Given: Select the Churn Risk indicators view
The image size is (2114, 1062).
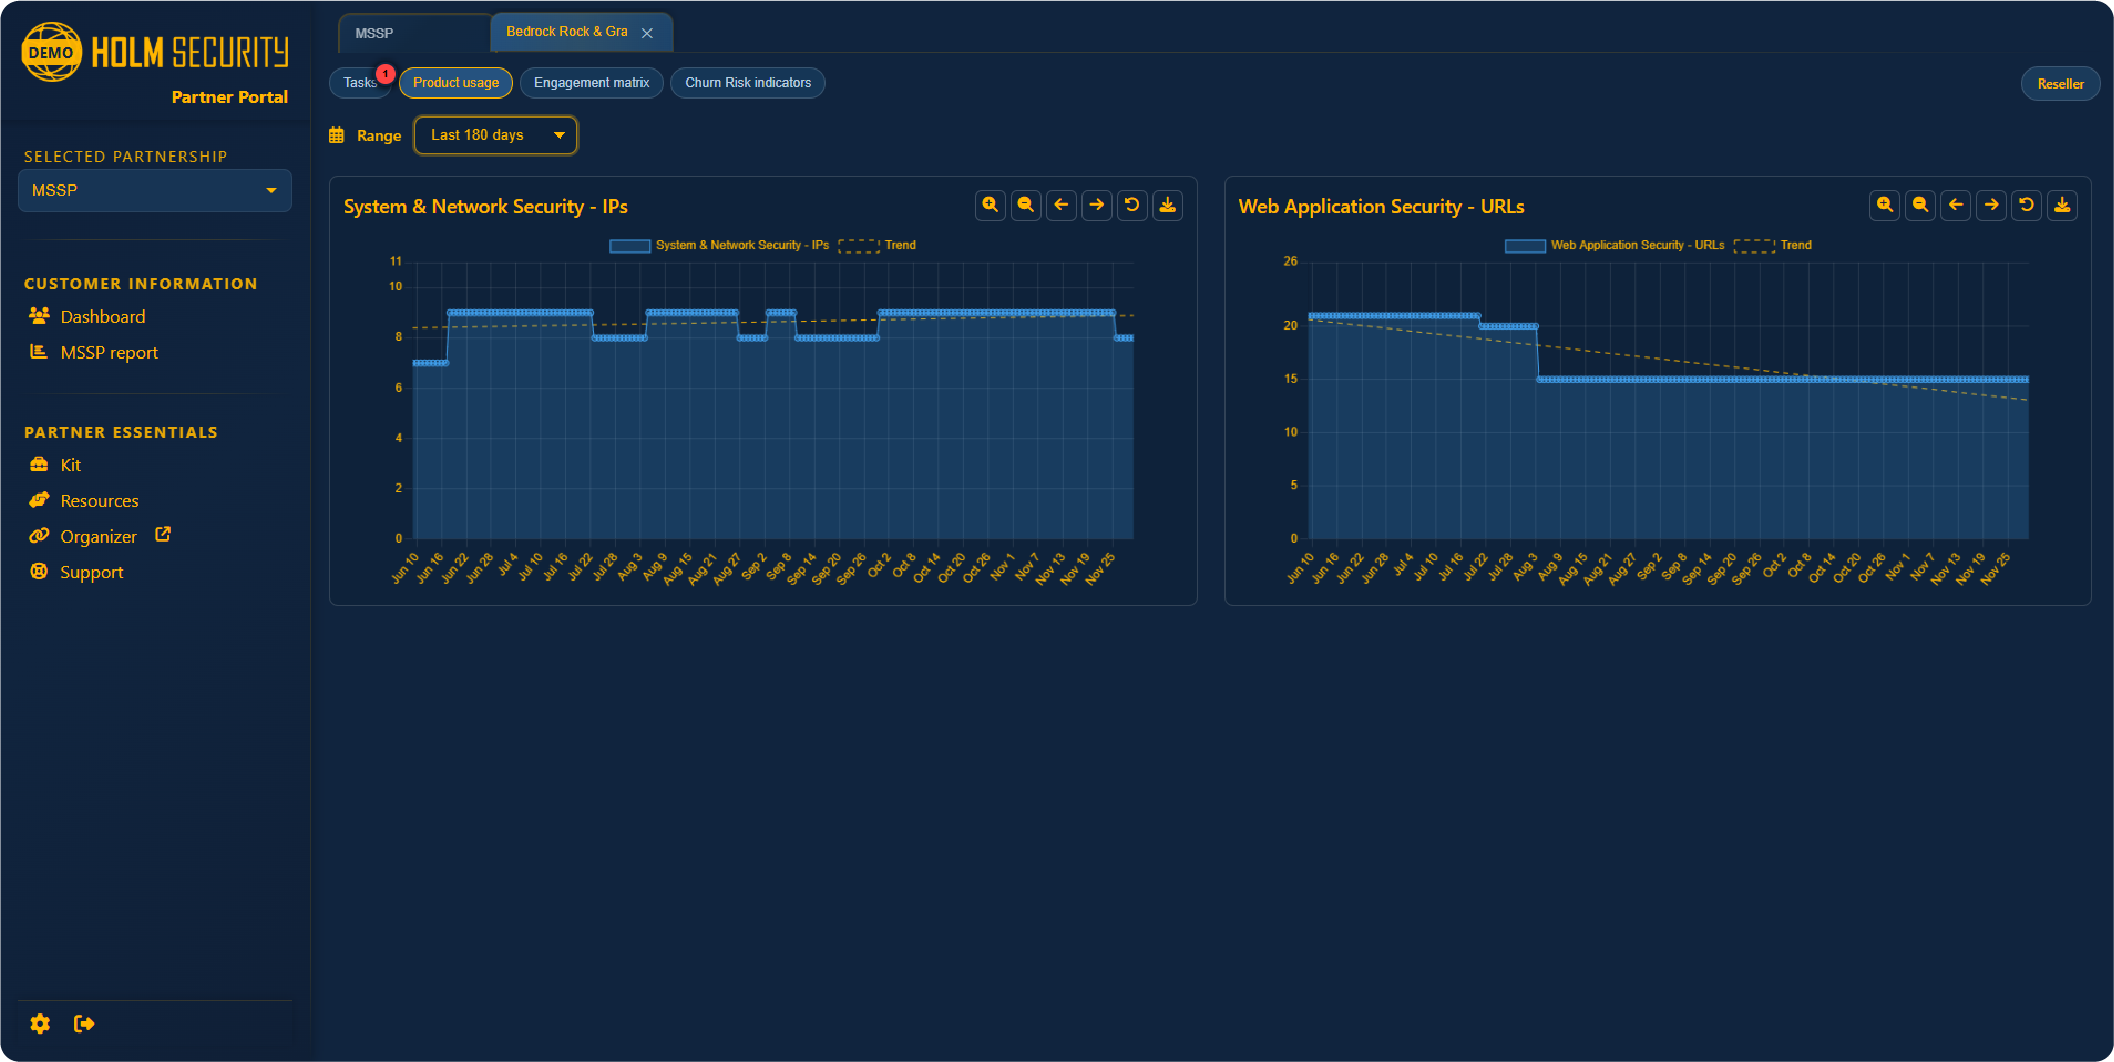Looking at the screenshot, I should point(747,82).
